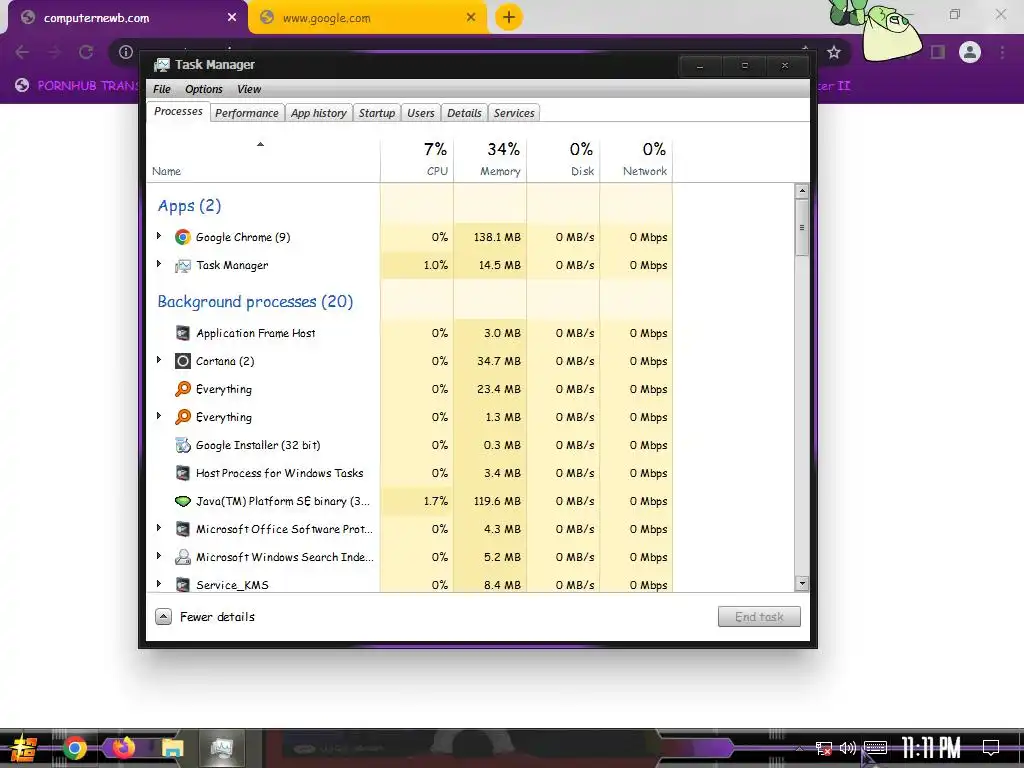Select the Google Chrome process icon
This screenshot has height=768, width=1024.
[183, 237]
